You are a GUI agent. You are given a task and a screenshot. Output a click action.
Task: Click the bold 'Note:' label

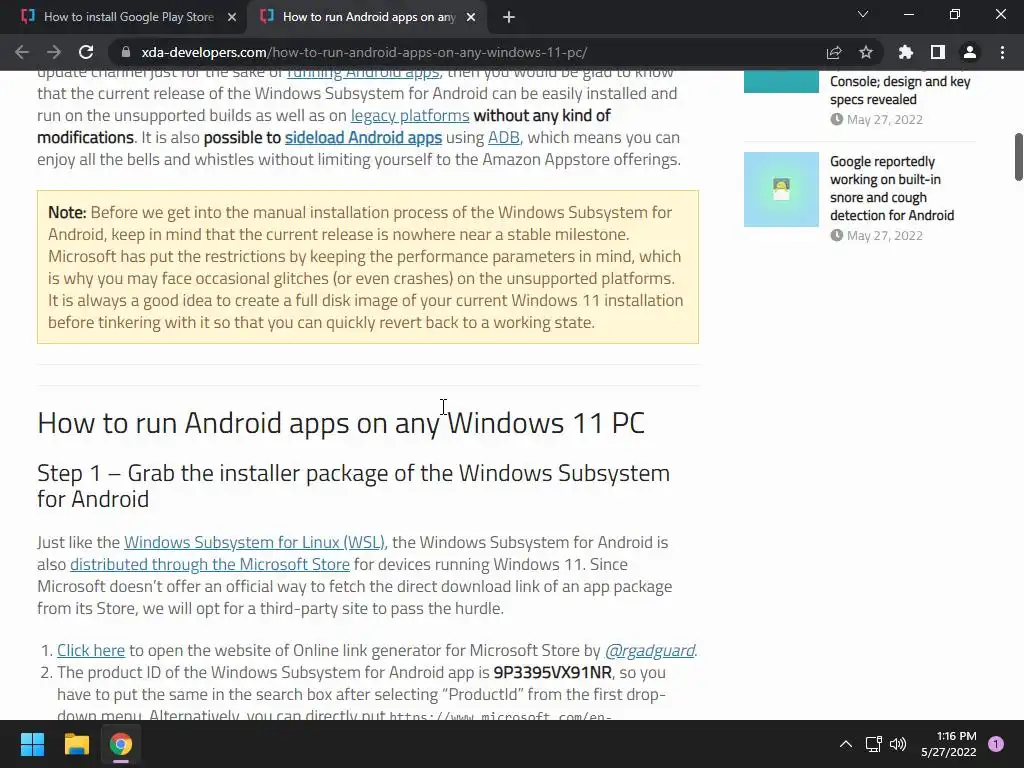click(x=67, y=212)
